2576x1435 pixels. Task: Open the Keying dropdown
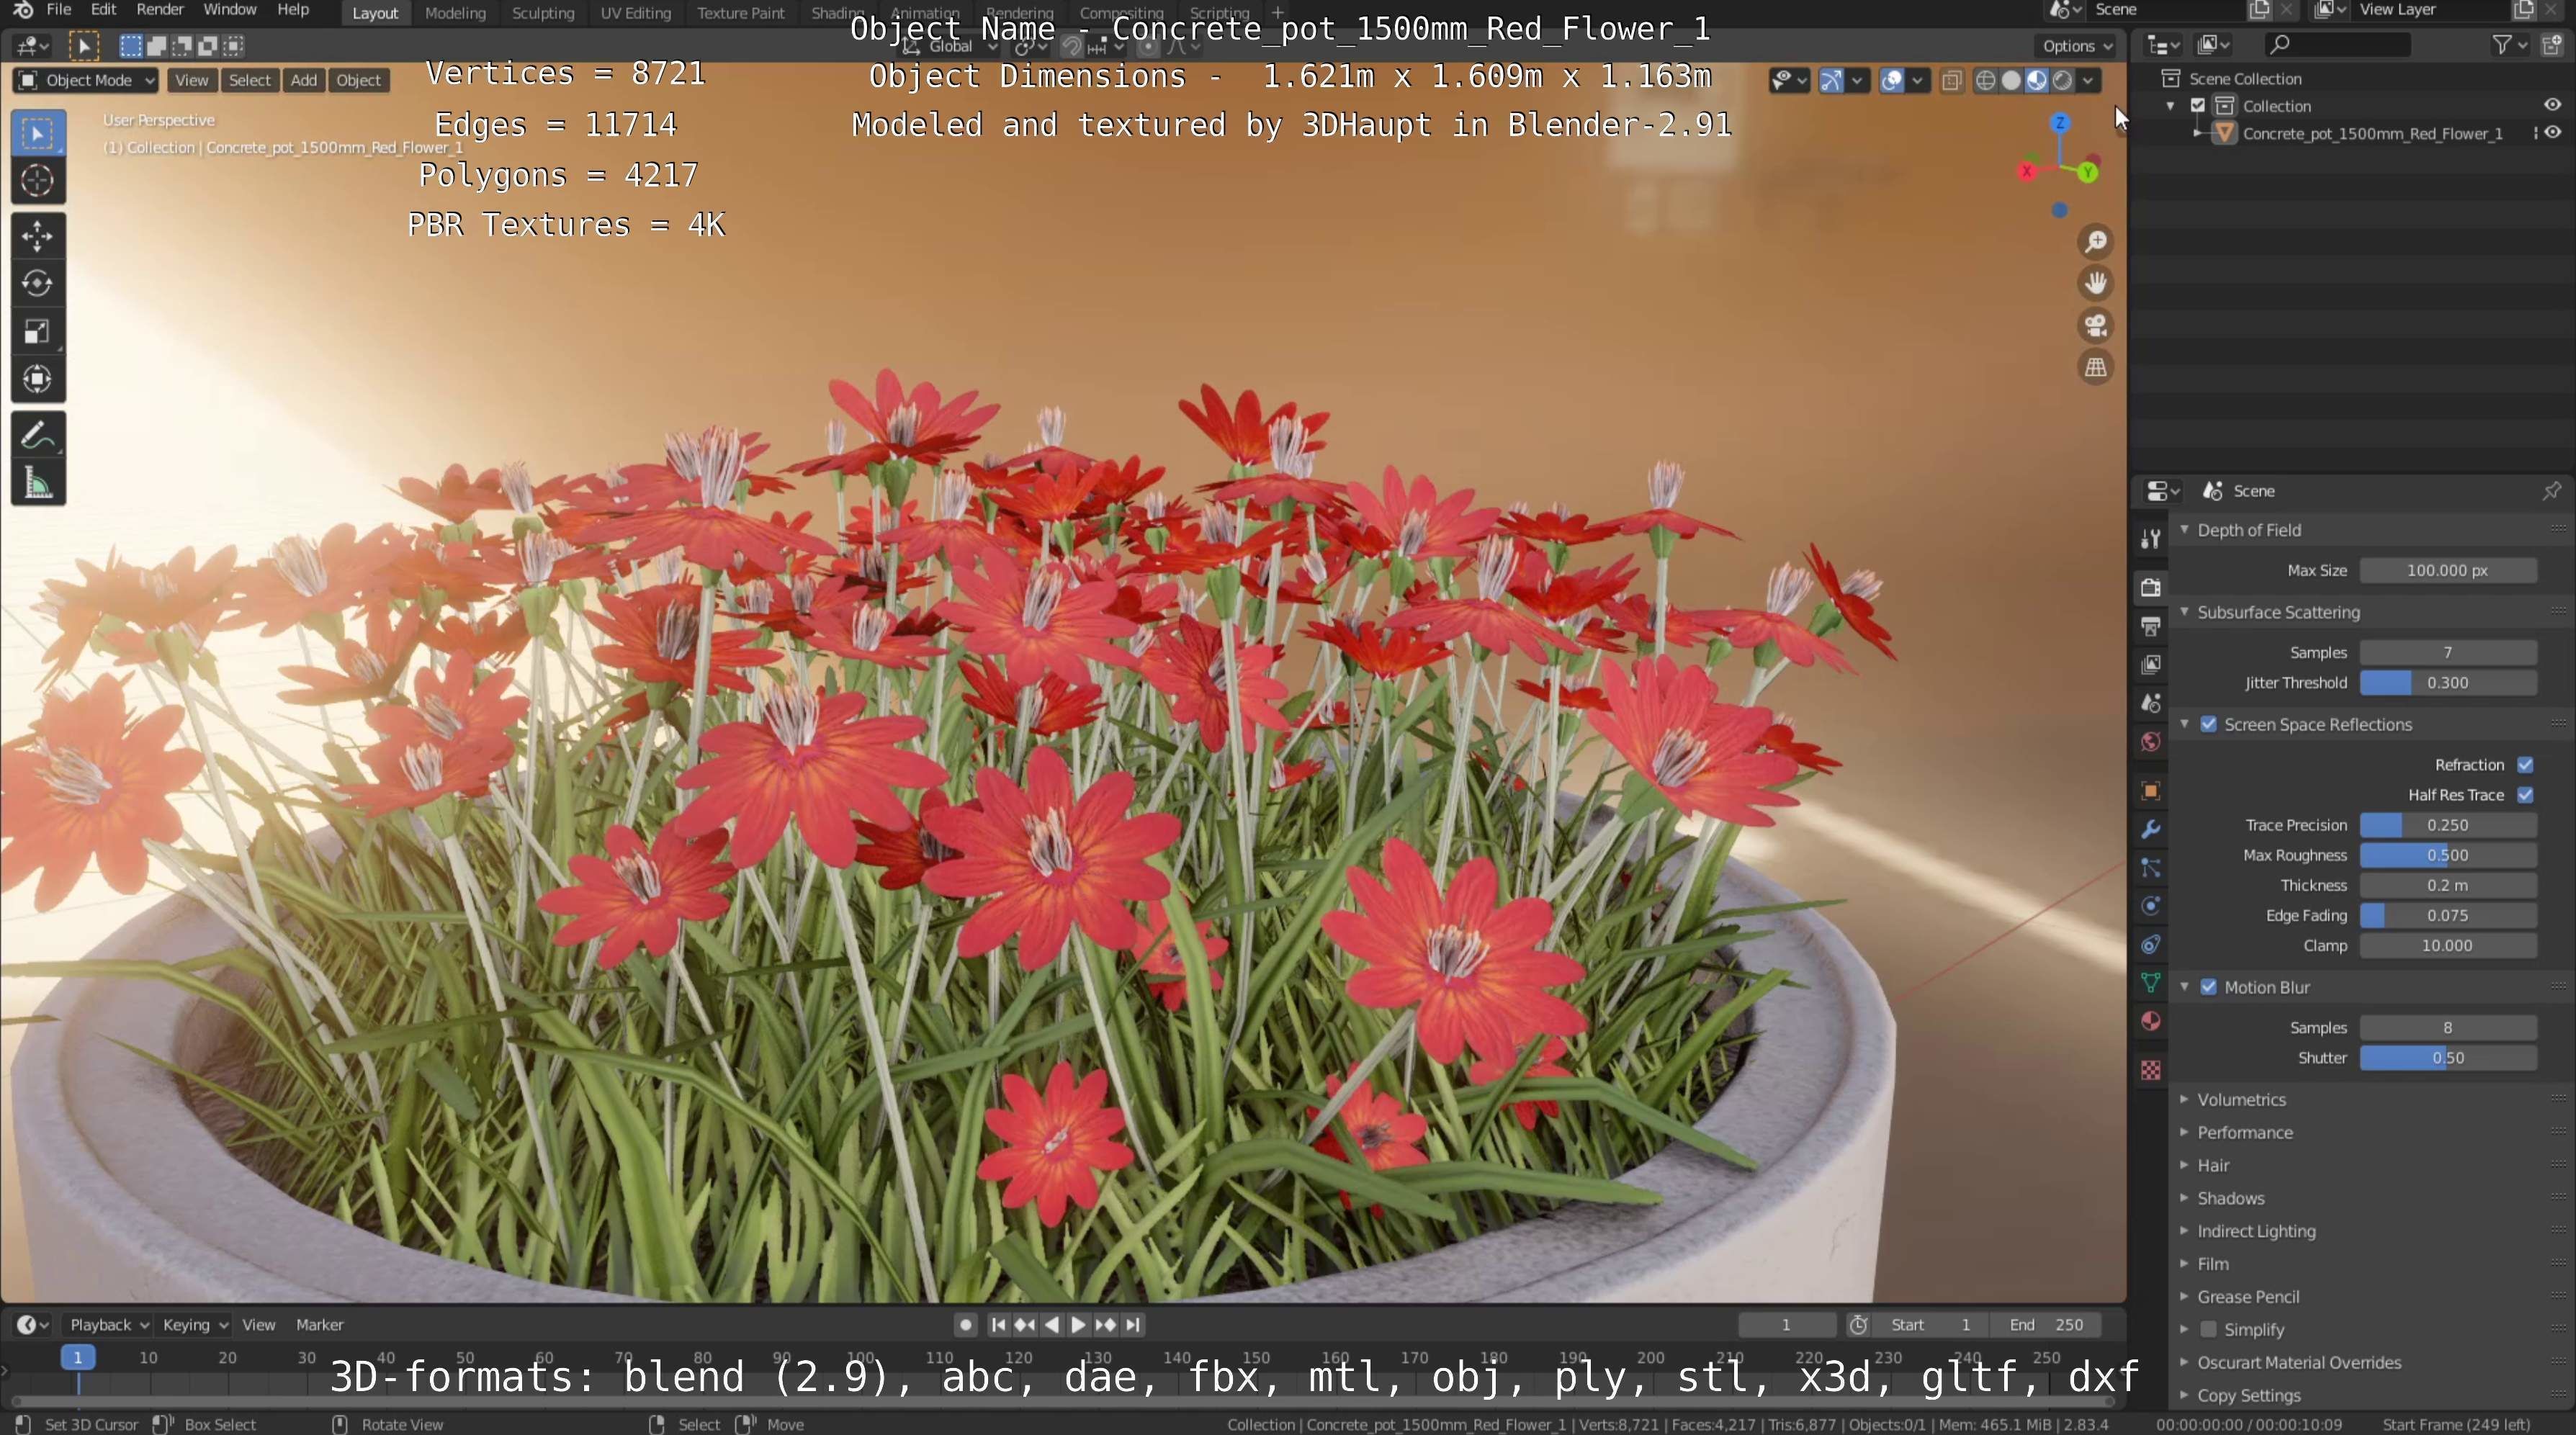coord(194,1324)
